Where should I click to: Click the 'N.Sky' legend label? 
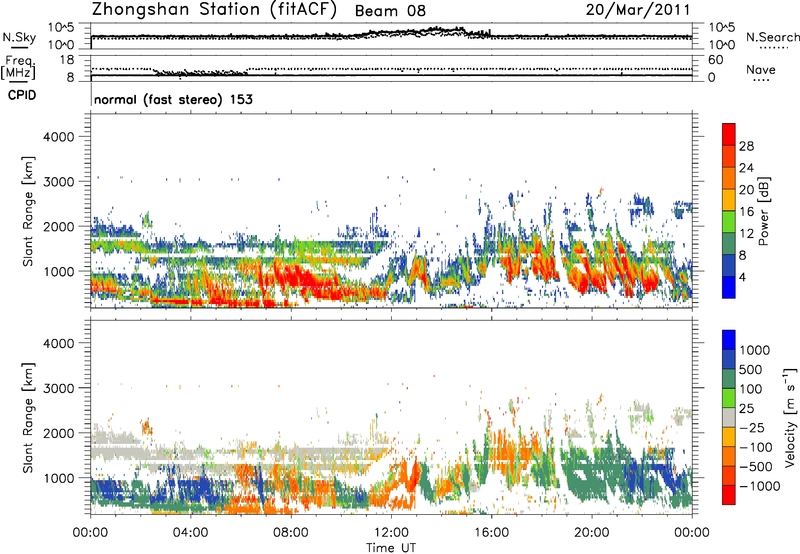click(19, 37)
